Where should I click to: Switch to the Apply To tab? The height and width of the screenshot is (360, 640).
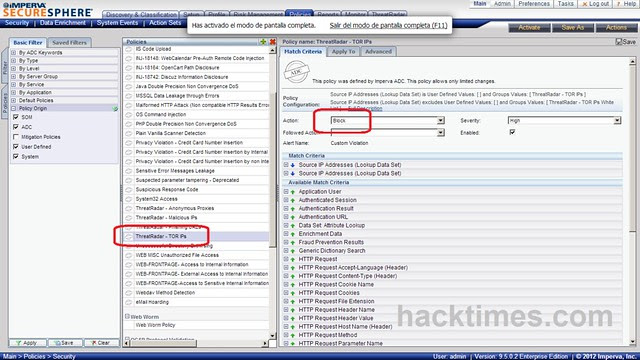343,51
